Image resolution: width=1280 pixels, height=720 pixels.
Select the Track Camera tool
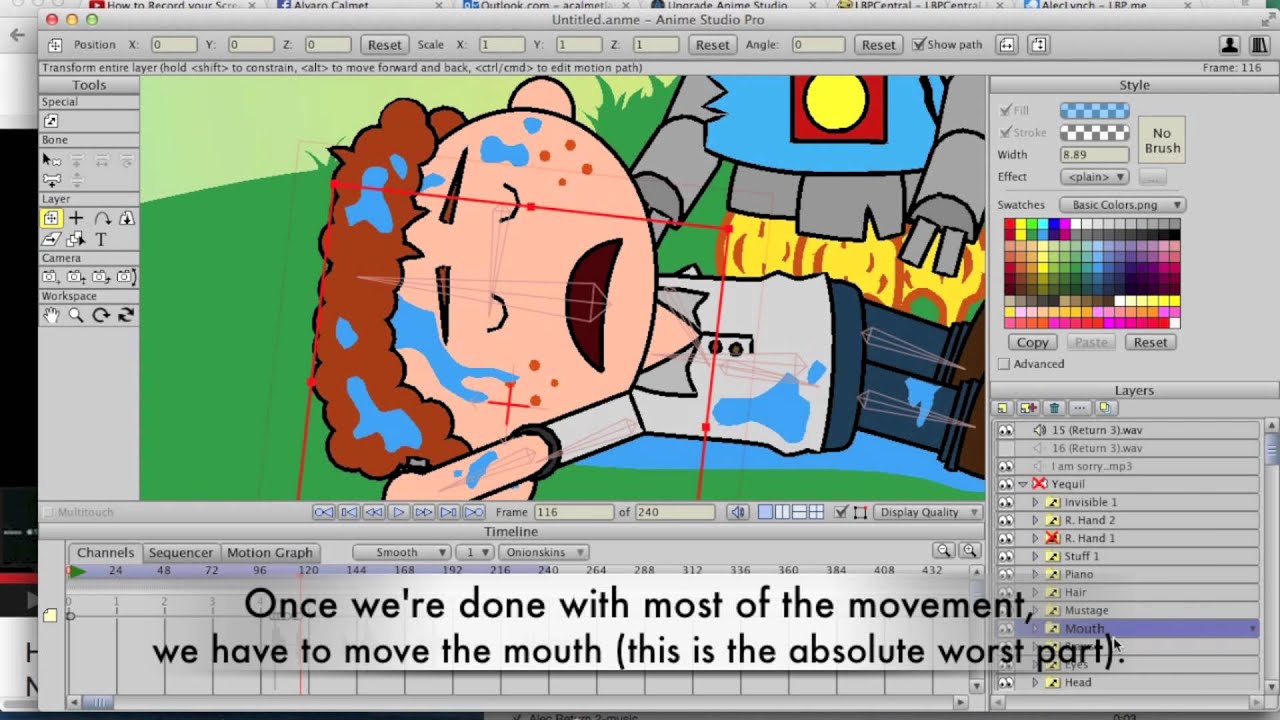click(x=51, y=277)
